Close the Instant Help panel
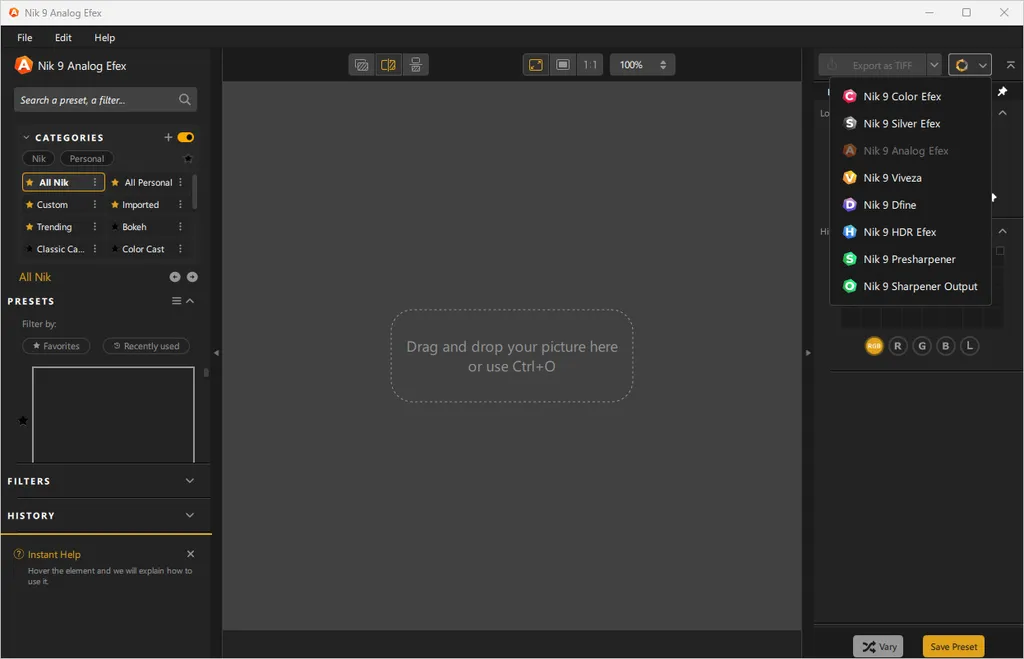Viewport: 1024px width, 659px height. (x=191, y=554)
